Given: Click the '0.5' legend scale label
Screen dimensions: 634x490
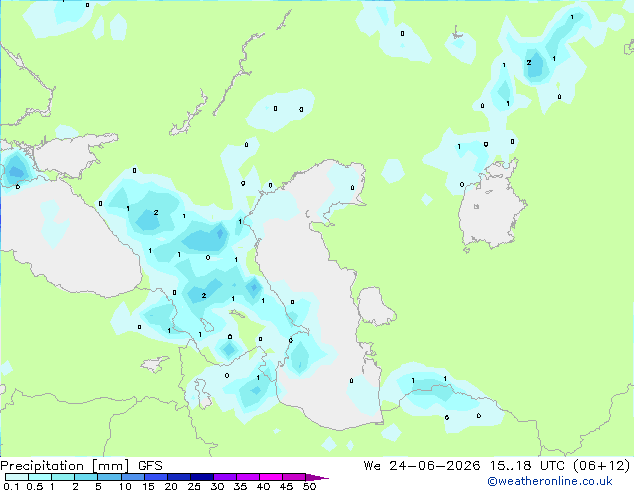Looking at the screenshot, I should [35, 486].
